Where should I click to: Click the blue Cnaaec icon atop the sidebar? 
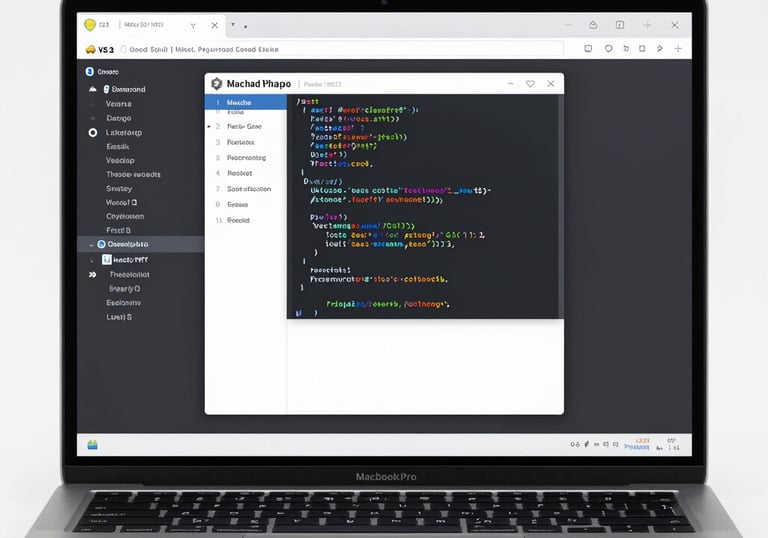(x=89, y=72)
